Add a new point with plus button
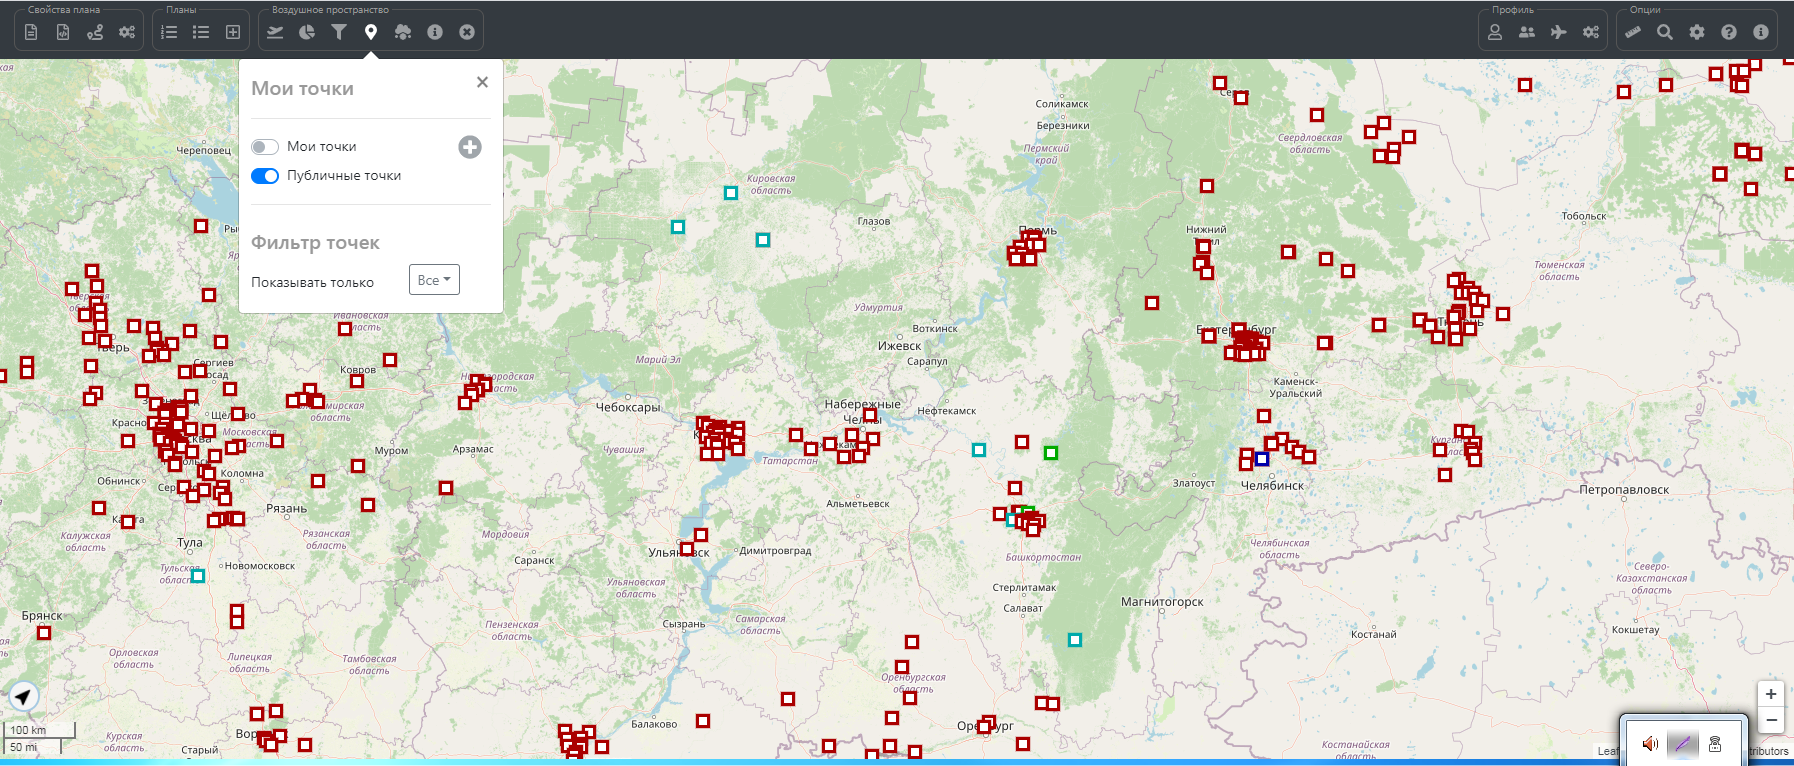The image size is (1794, 766). tap(470, 147)
